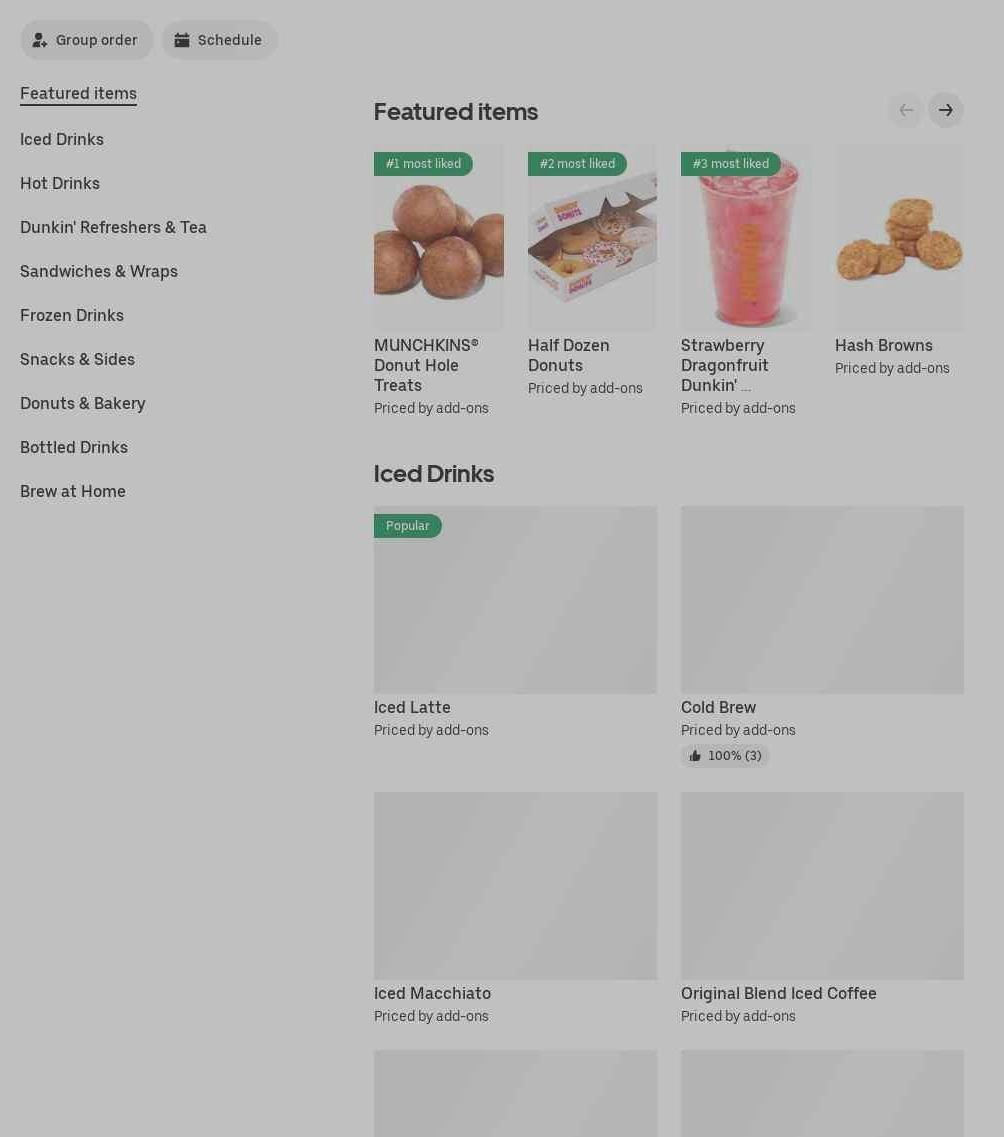The width and height of the screenshot is (1004, 1137).
Task: Open the Strawberry Dragonfruit Dunkin' drink image
Action: coord(746,237)
